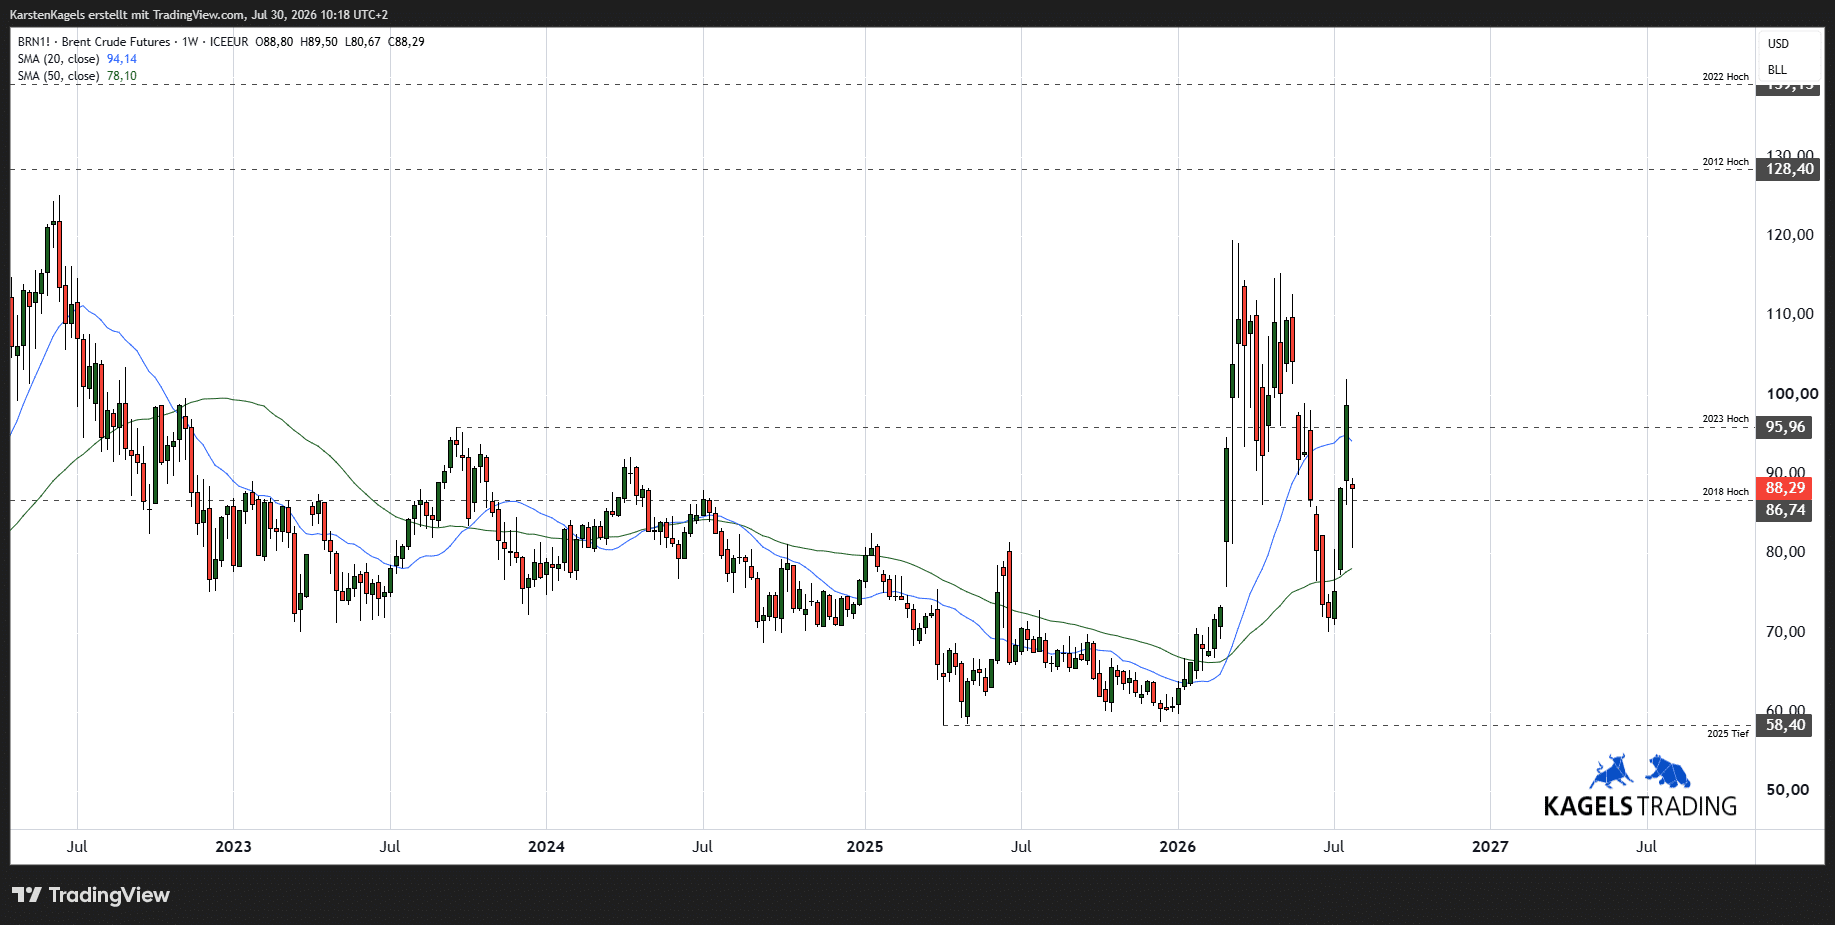Click the 100,00 price axis tick
1835x925 pixels.
(x=1792, y=394)
